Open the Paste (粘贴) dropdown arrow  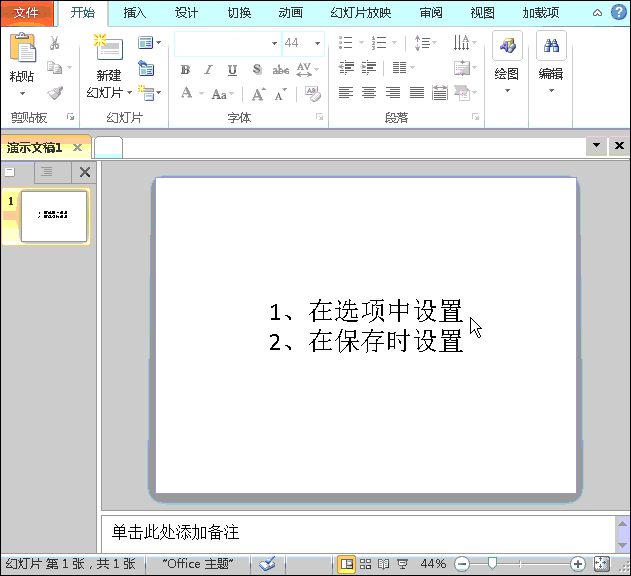point(21,91)
